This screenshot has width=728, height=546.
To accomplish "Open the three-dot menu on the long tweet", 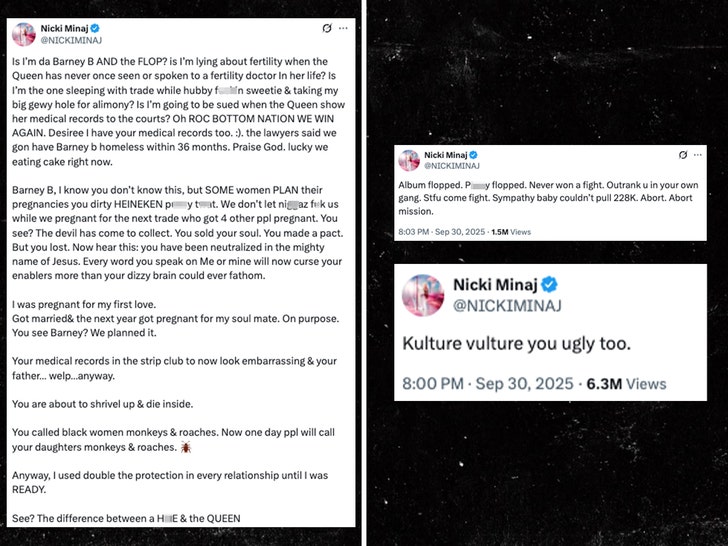I will tap(344, 26).
